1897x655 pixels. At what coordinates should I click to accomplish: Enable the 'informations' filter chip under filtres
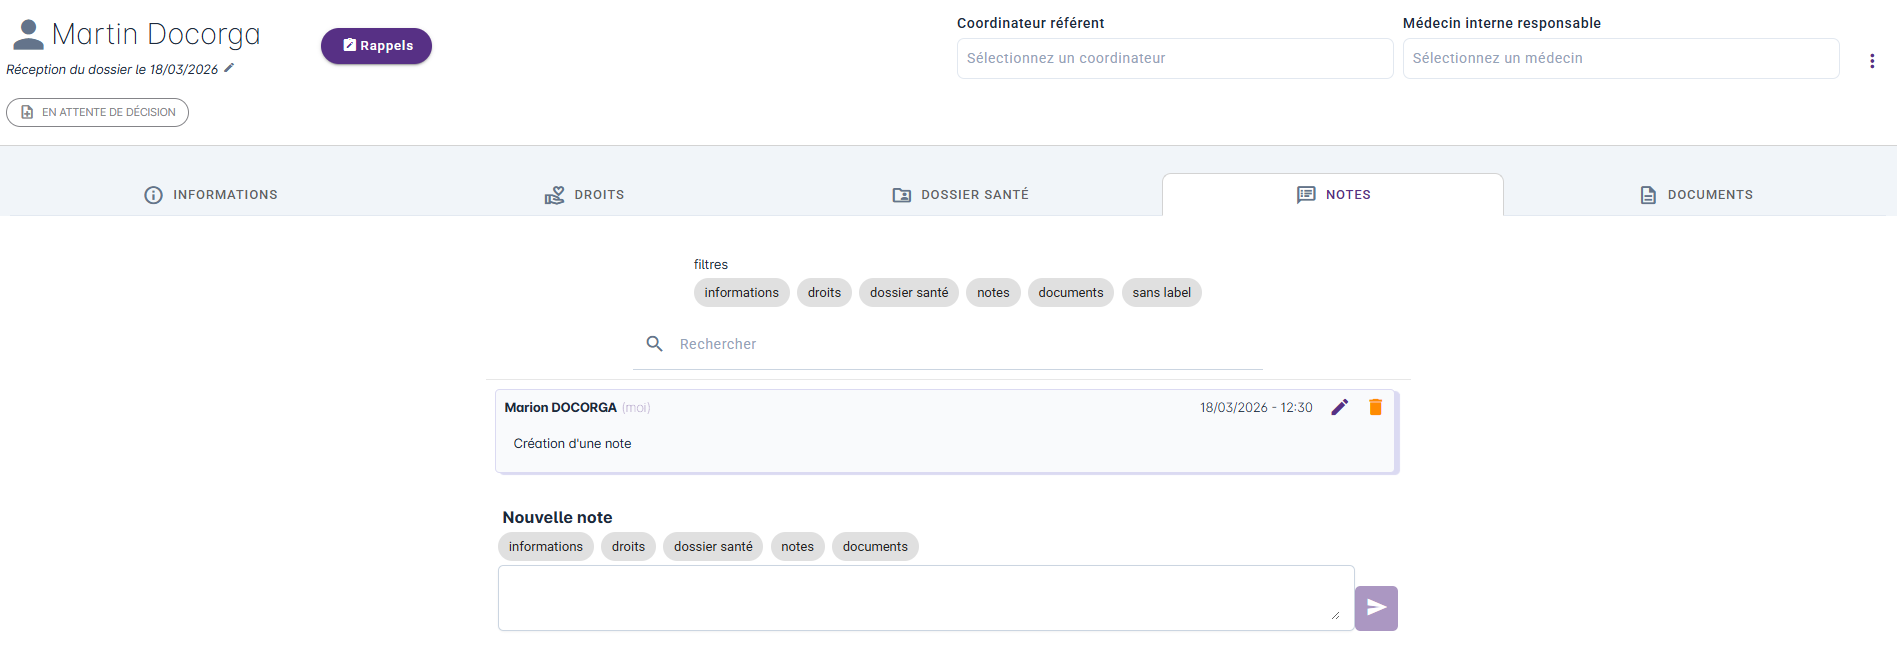pos(741,293)
